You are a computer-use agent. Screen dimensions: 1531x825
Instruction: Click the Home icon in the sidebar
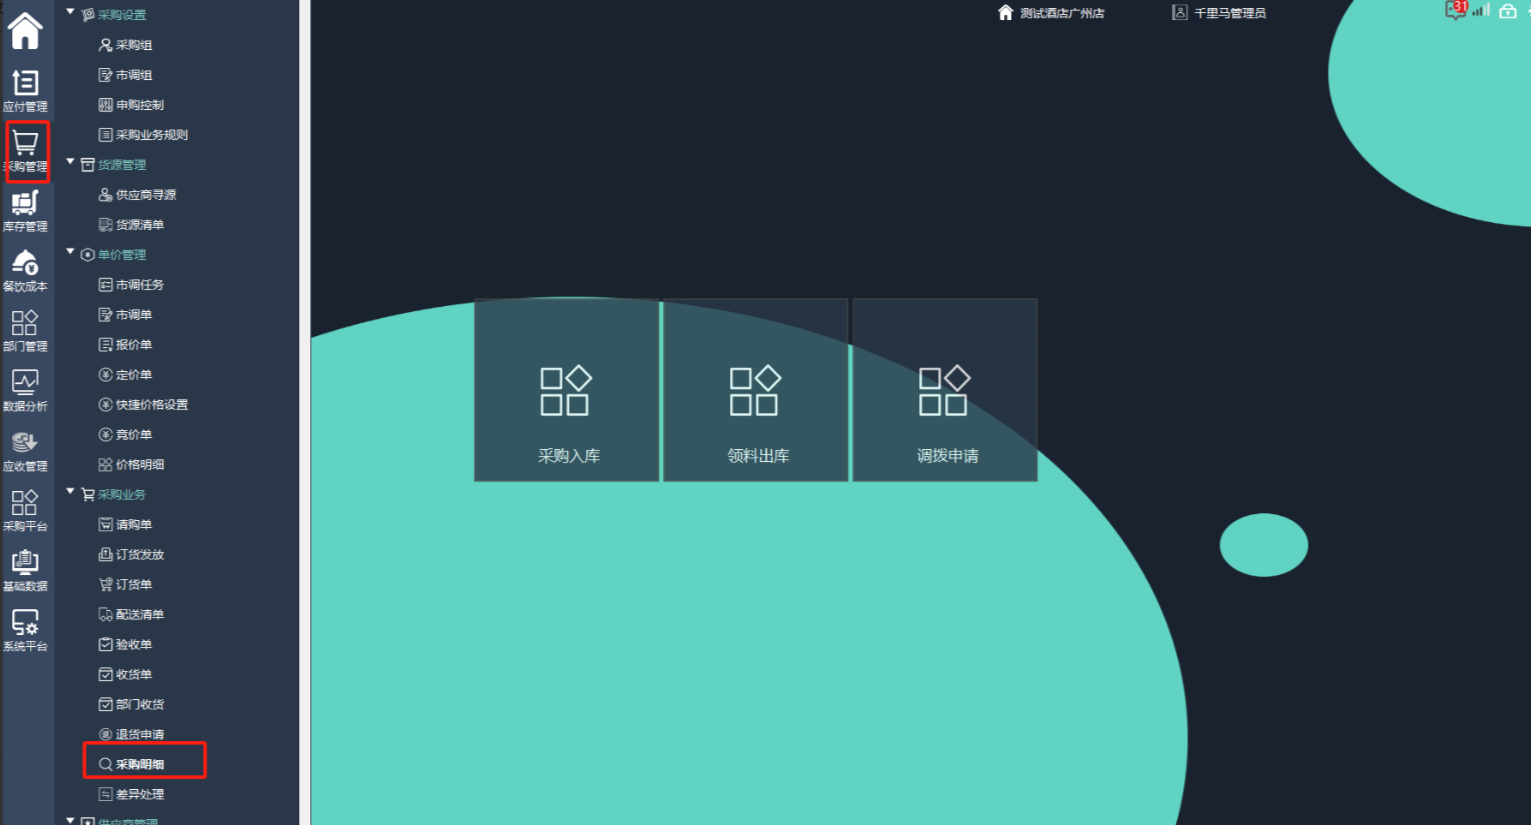tap(25, 31)
